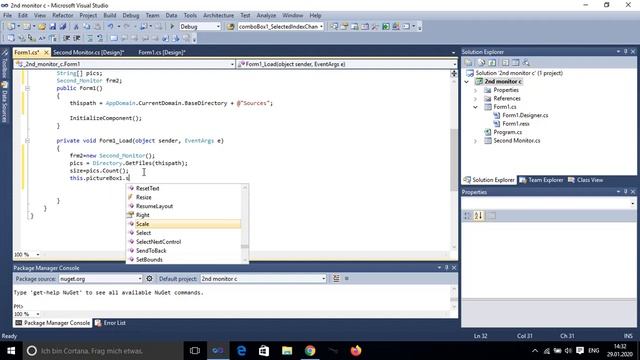Click the Find in Files icon beside combo

pyautogui.click(x=230, y=27)
